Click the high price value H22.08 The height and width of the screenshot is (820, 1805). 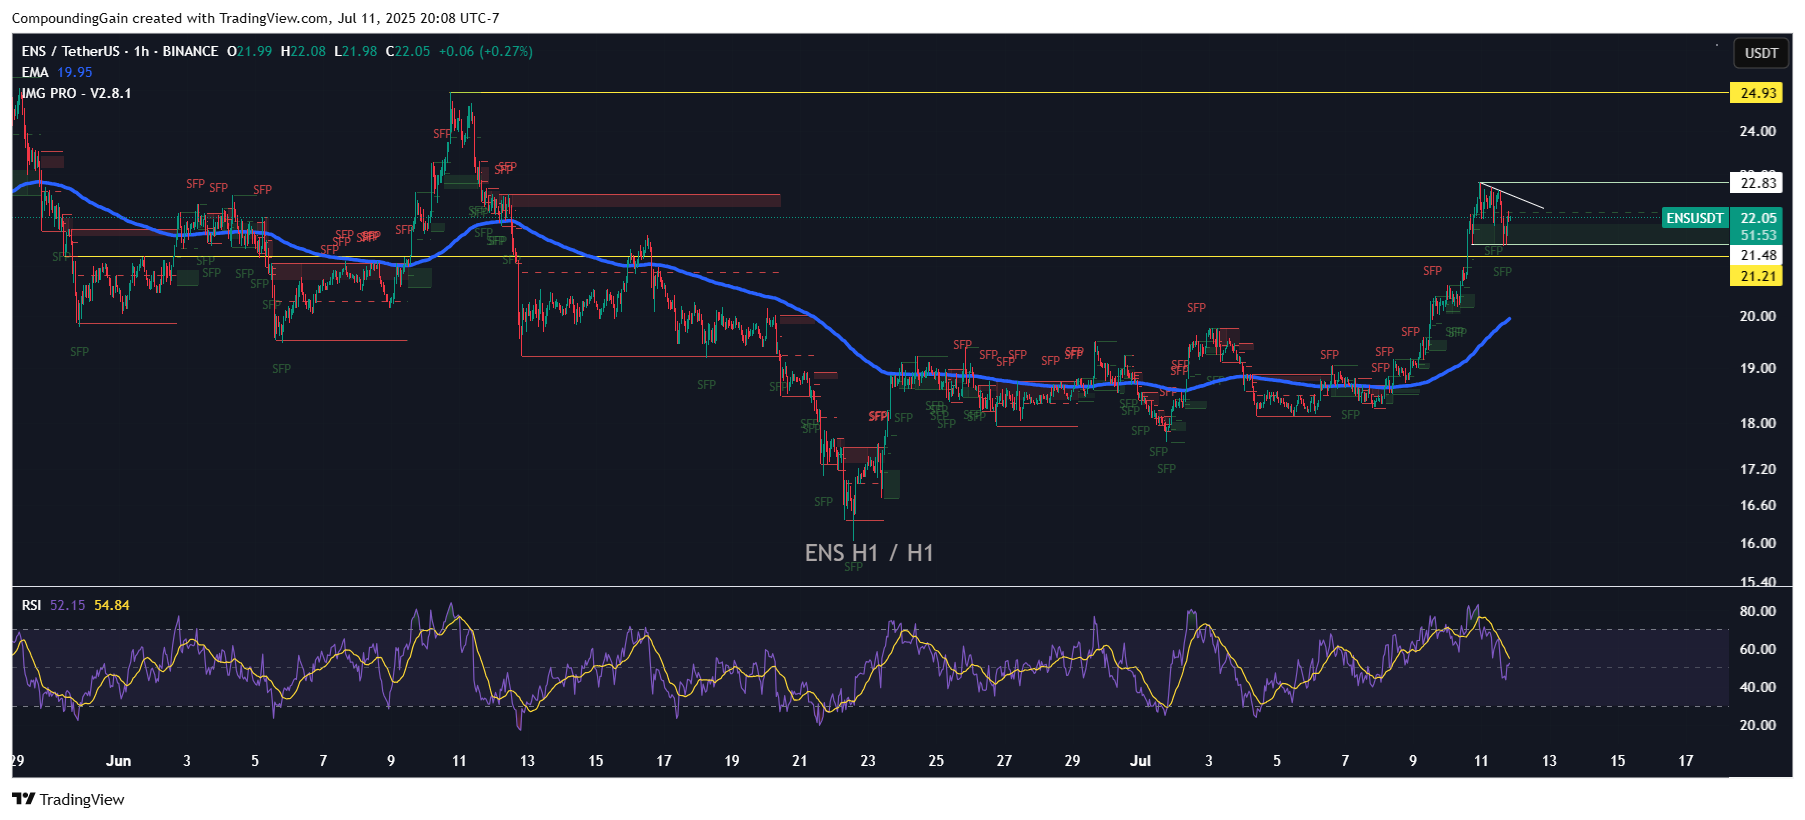(304, 51)
